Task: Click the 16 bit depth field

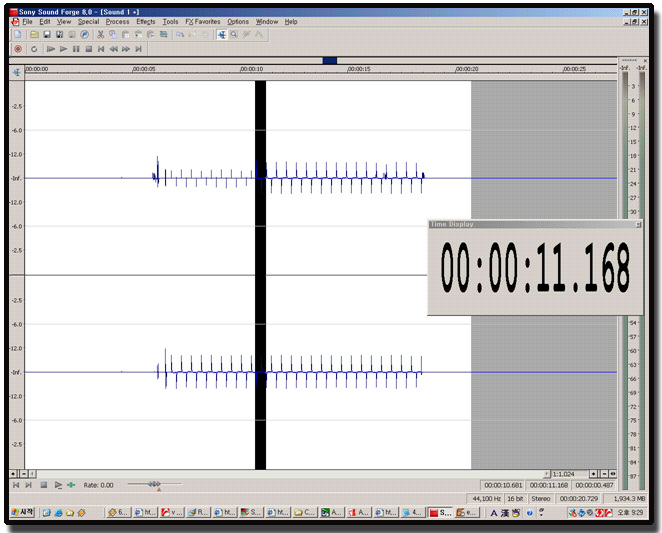Action: click(515, 499)
